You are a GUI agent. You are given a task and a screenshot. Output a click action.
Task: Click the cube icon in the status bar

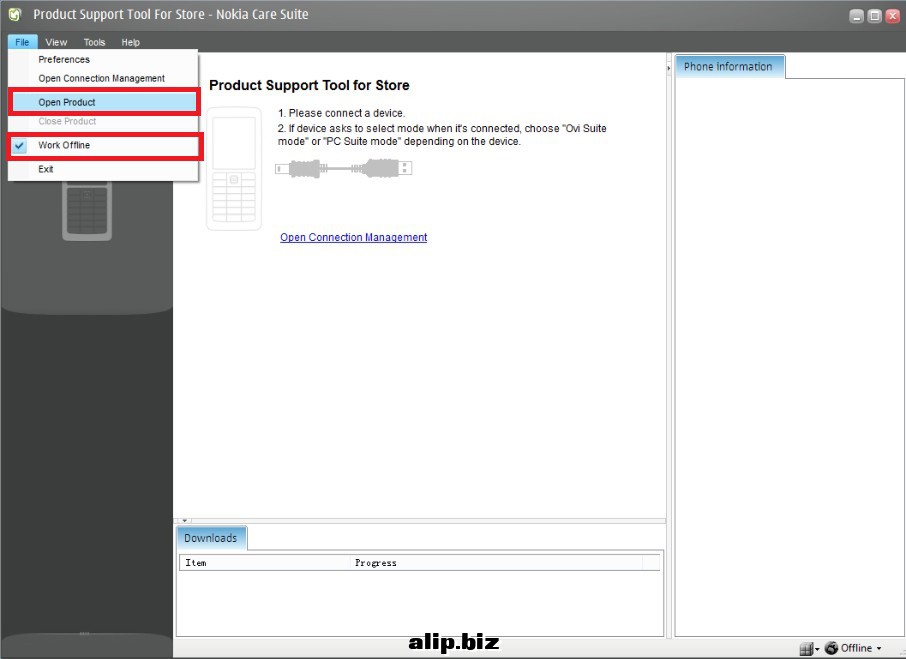tap(806, 649)
